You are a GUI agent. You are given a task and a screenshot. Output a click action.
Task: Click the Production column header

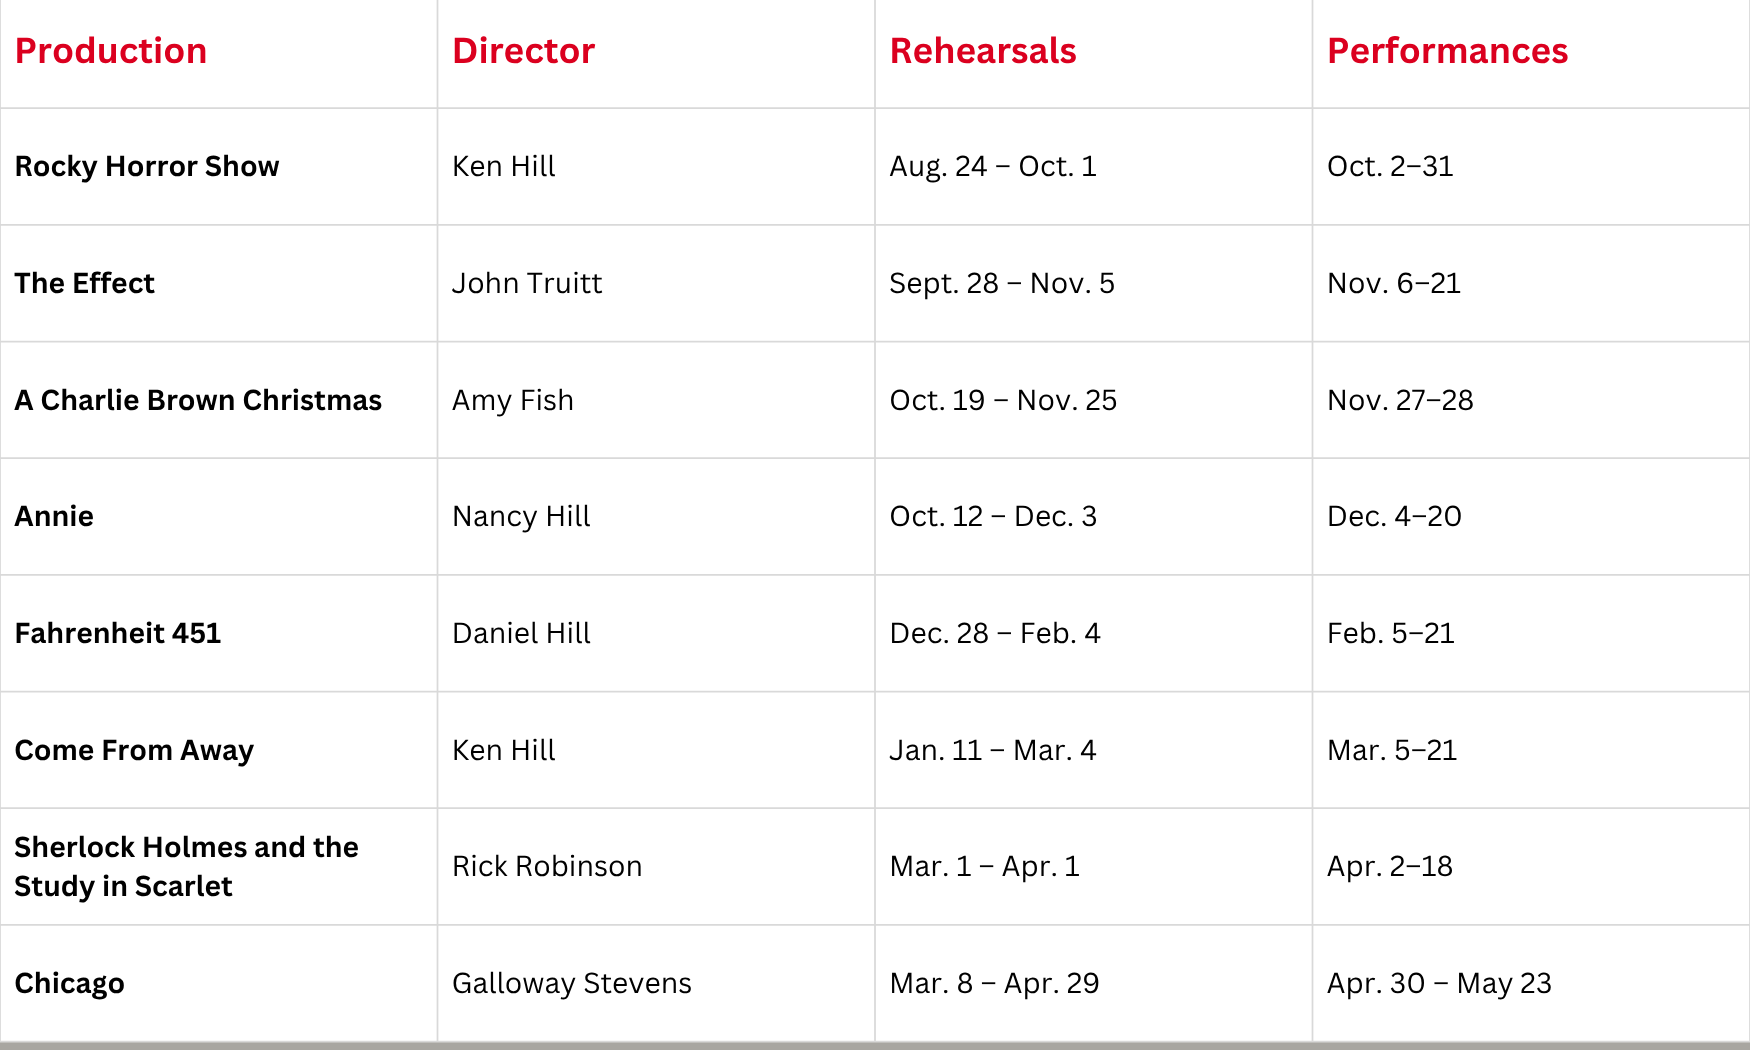click(x=111, y=51)
